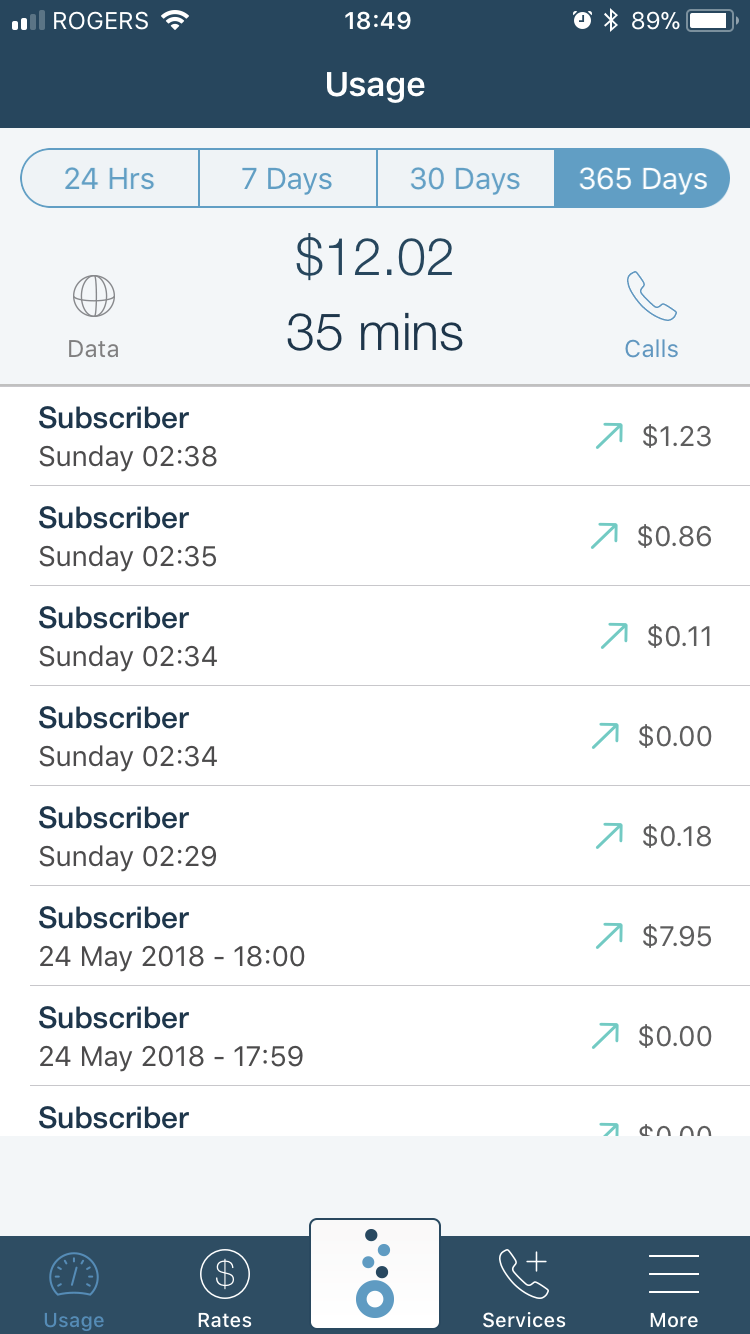Open Subscriber call from Sunday 02:35
Viewport: 750px width, 1334px height.
[300, 537]
